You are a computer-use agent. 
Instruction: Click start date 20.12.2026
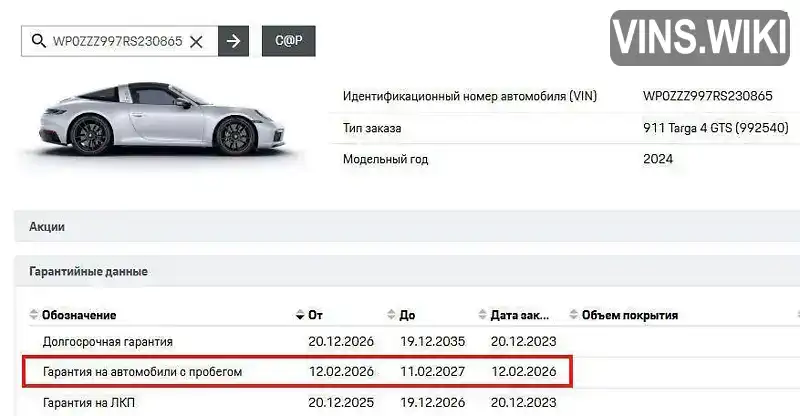pyautogui.click(x=341, y=341)
